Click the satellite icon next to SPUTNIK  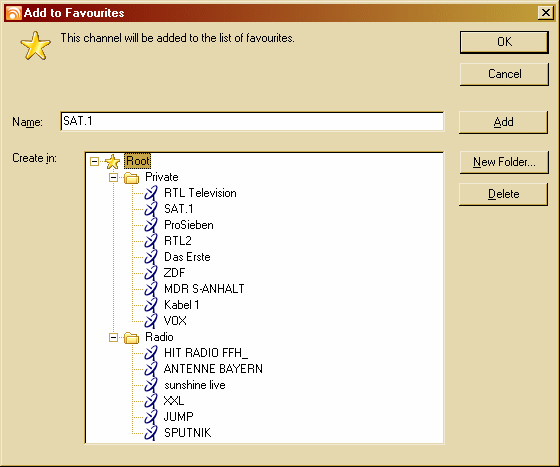[x=151, y=433]
